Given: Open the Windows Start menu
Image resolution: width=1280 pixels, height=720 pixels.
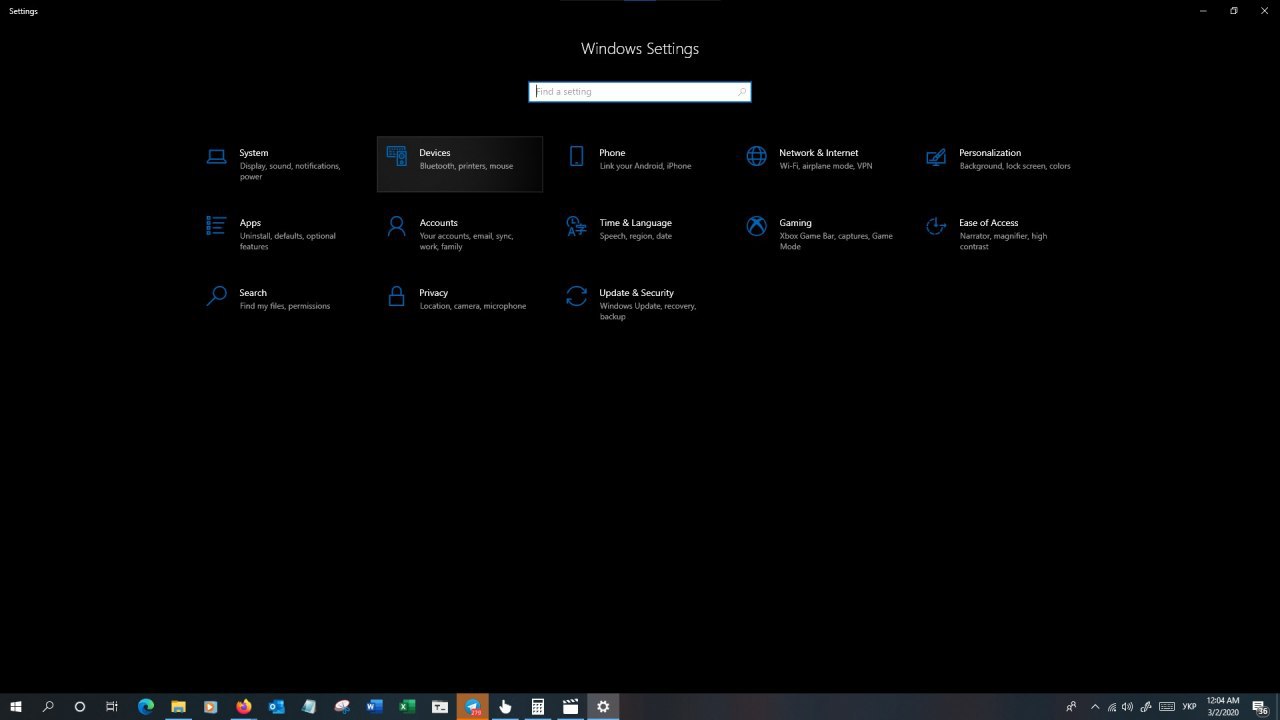Looking at the screenshot, I should tap(16, 707).
